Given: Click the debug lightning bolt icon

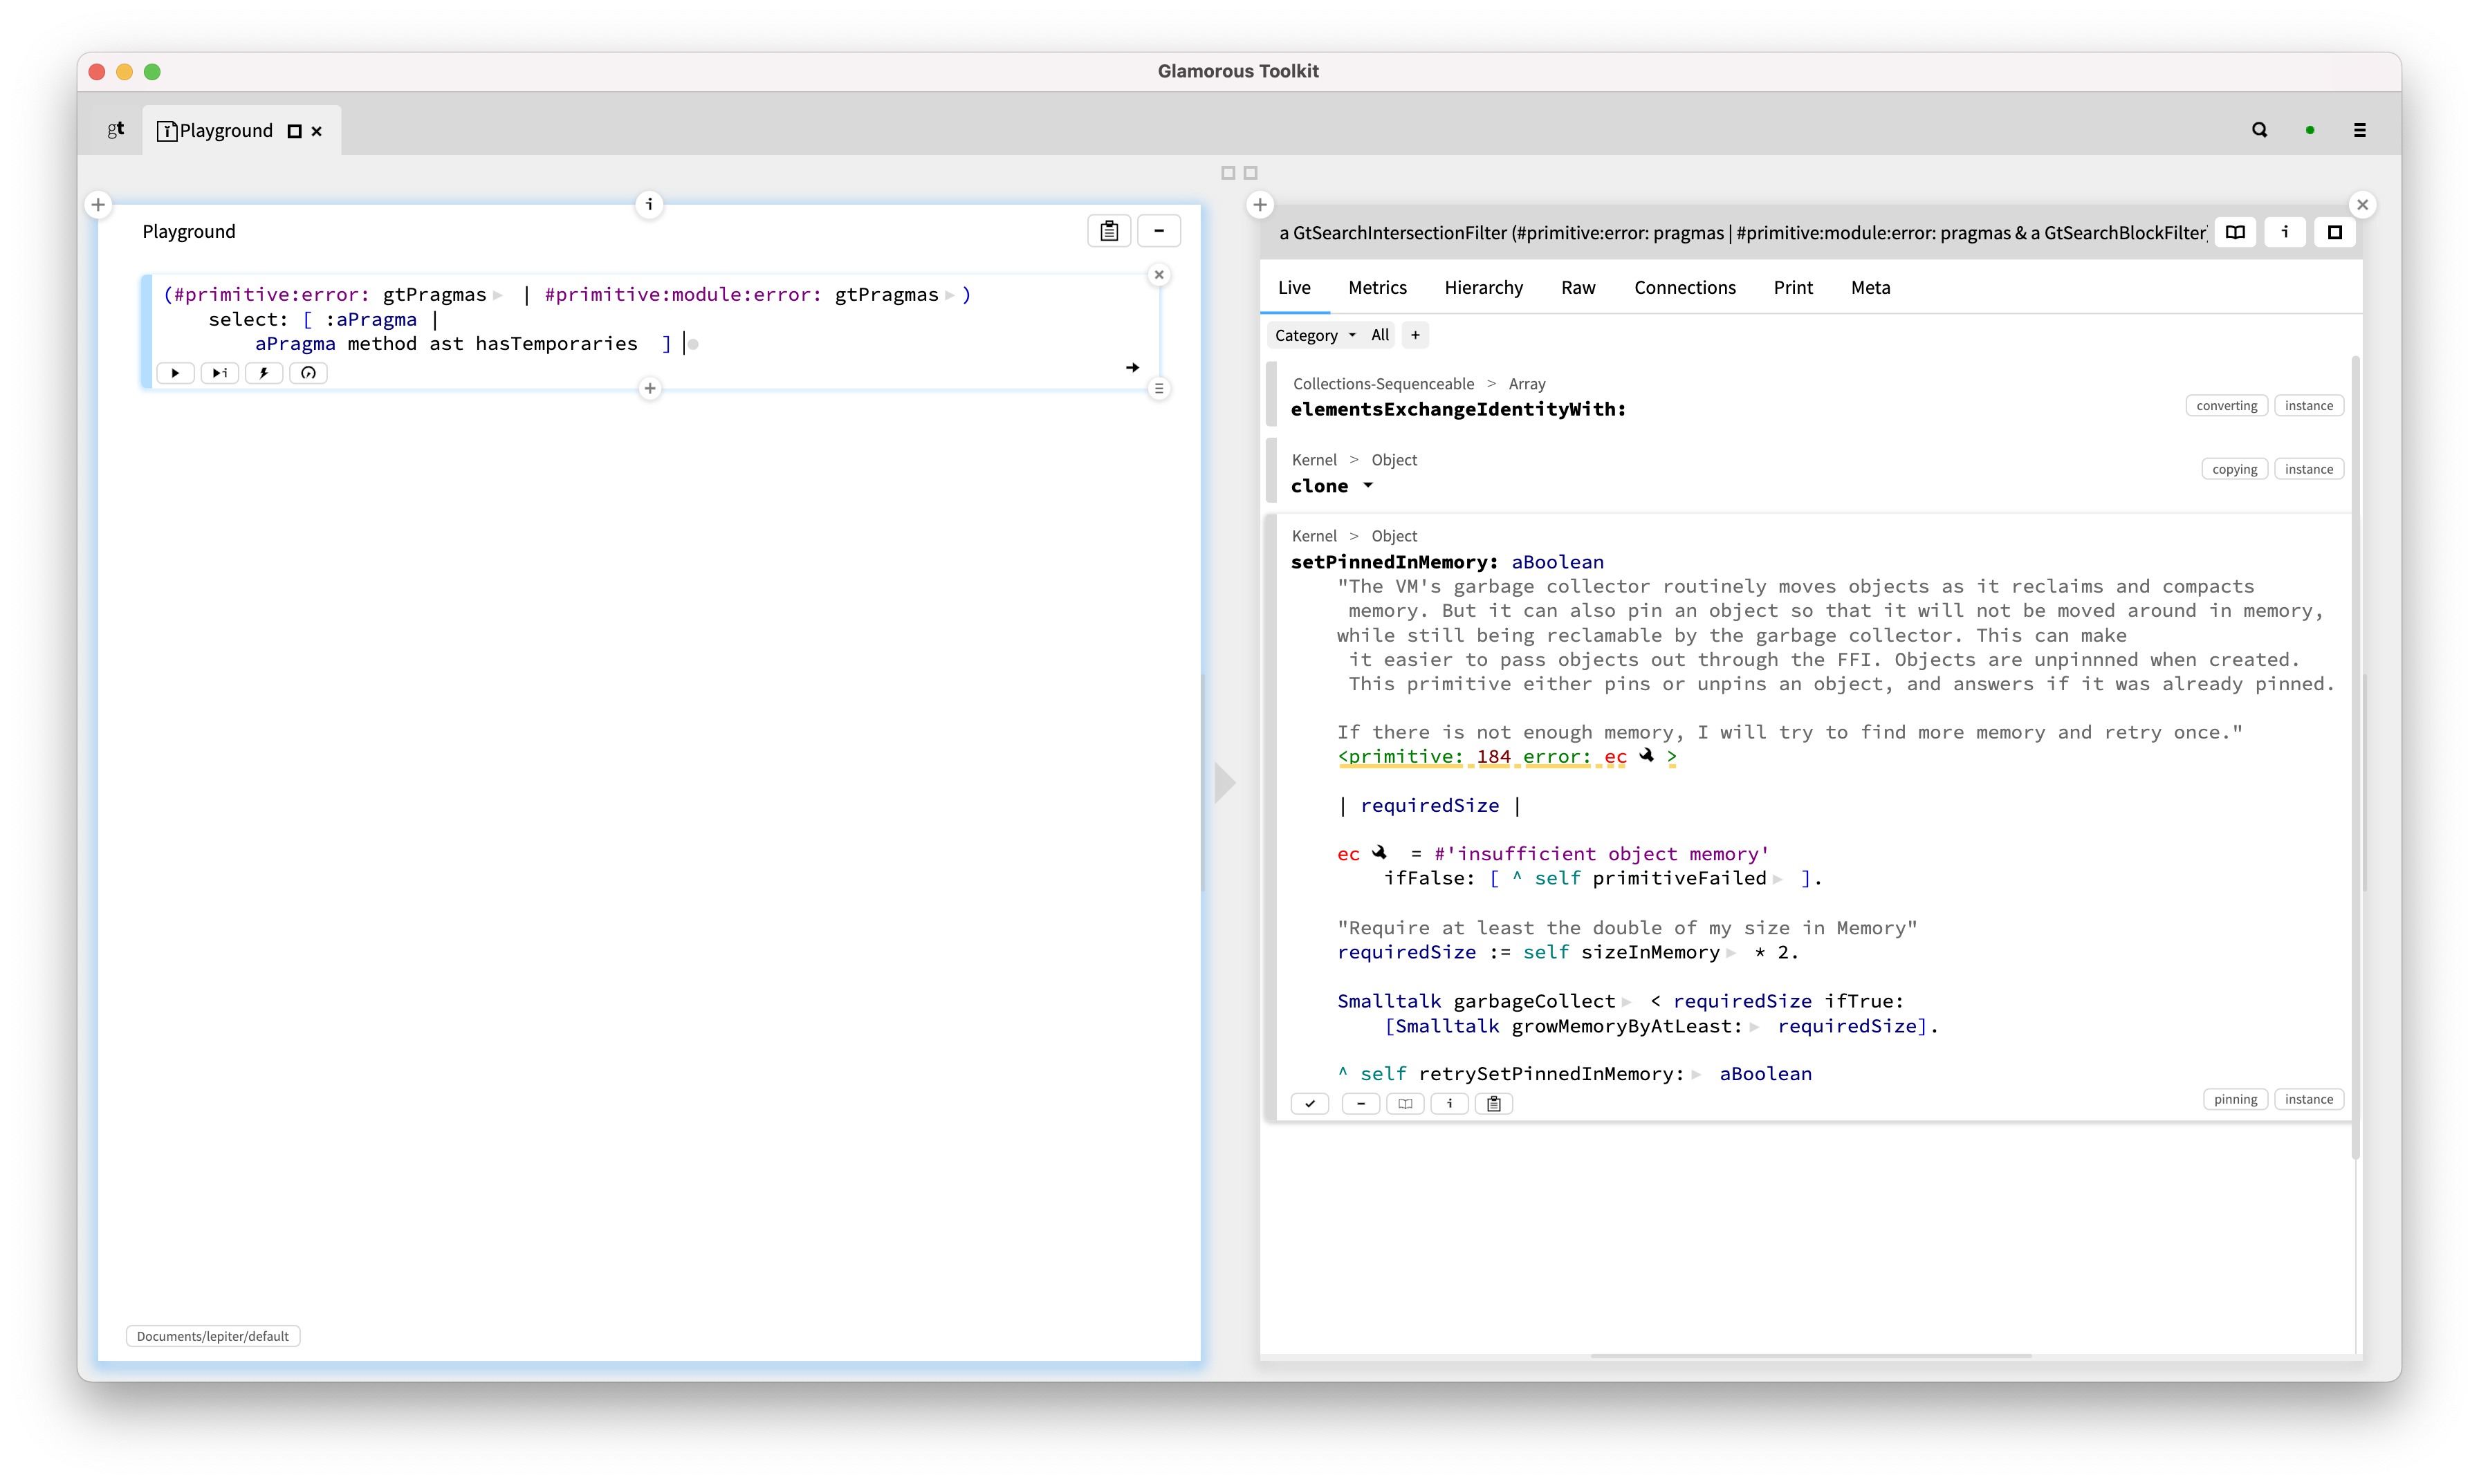Looking at the screenshot, I should (264, 373).
